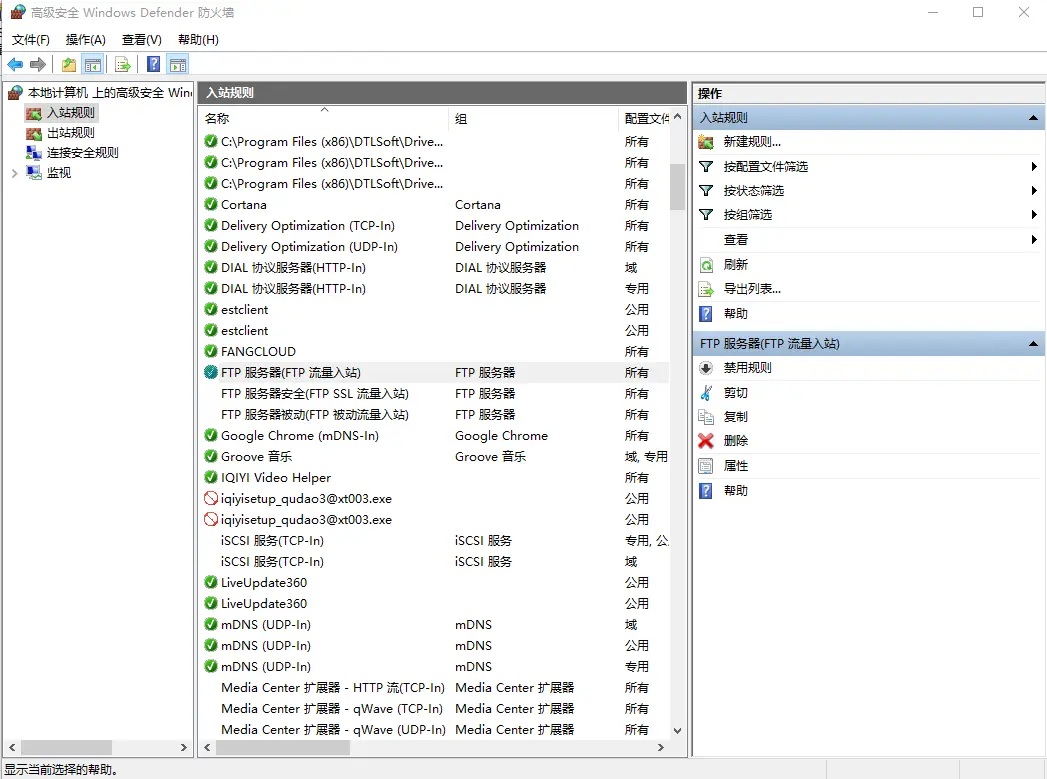Expand 按组筛选 submenu arrow

click(x=1034, y=215)
